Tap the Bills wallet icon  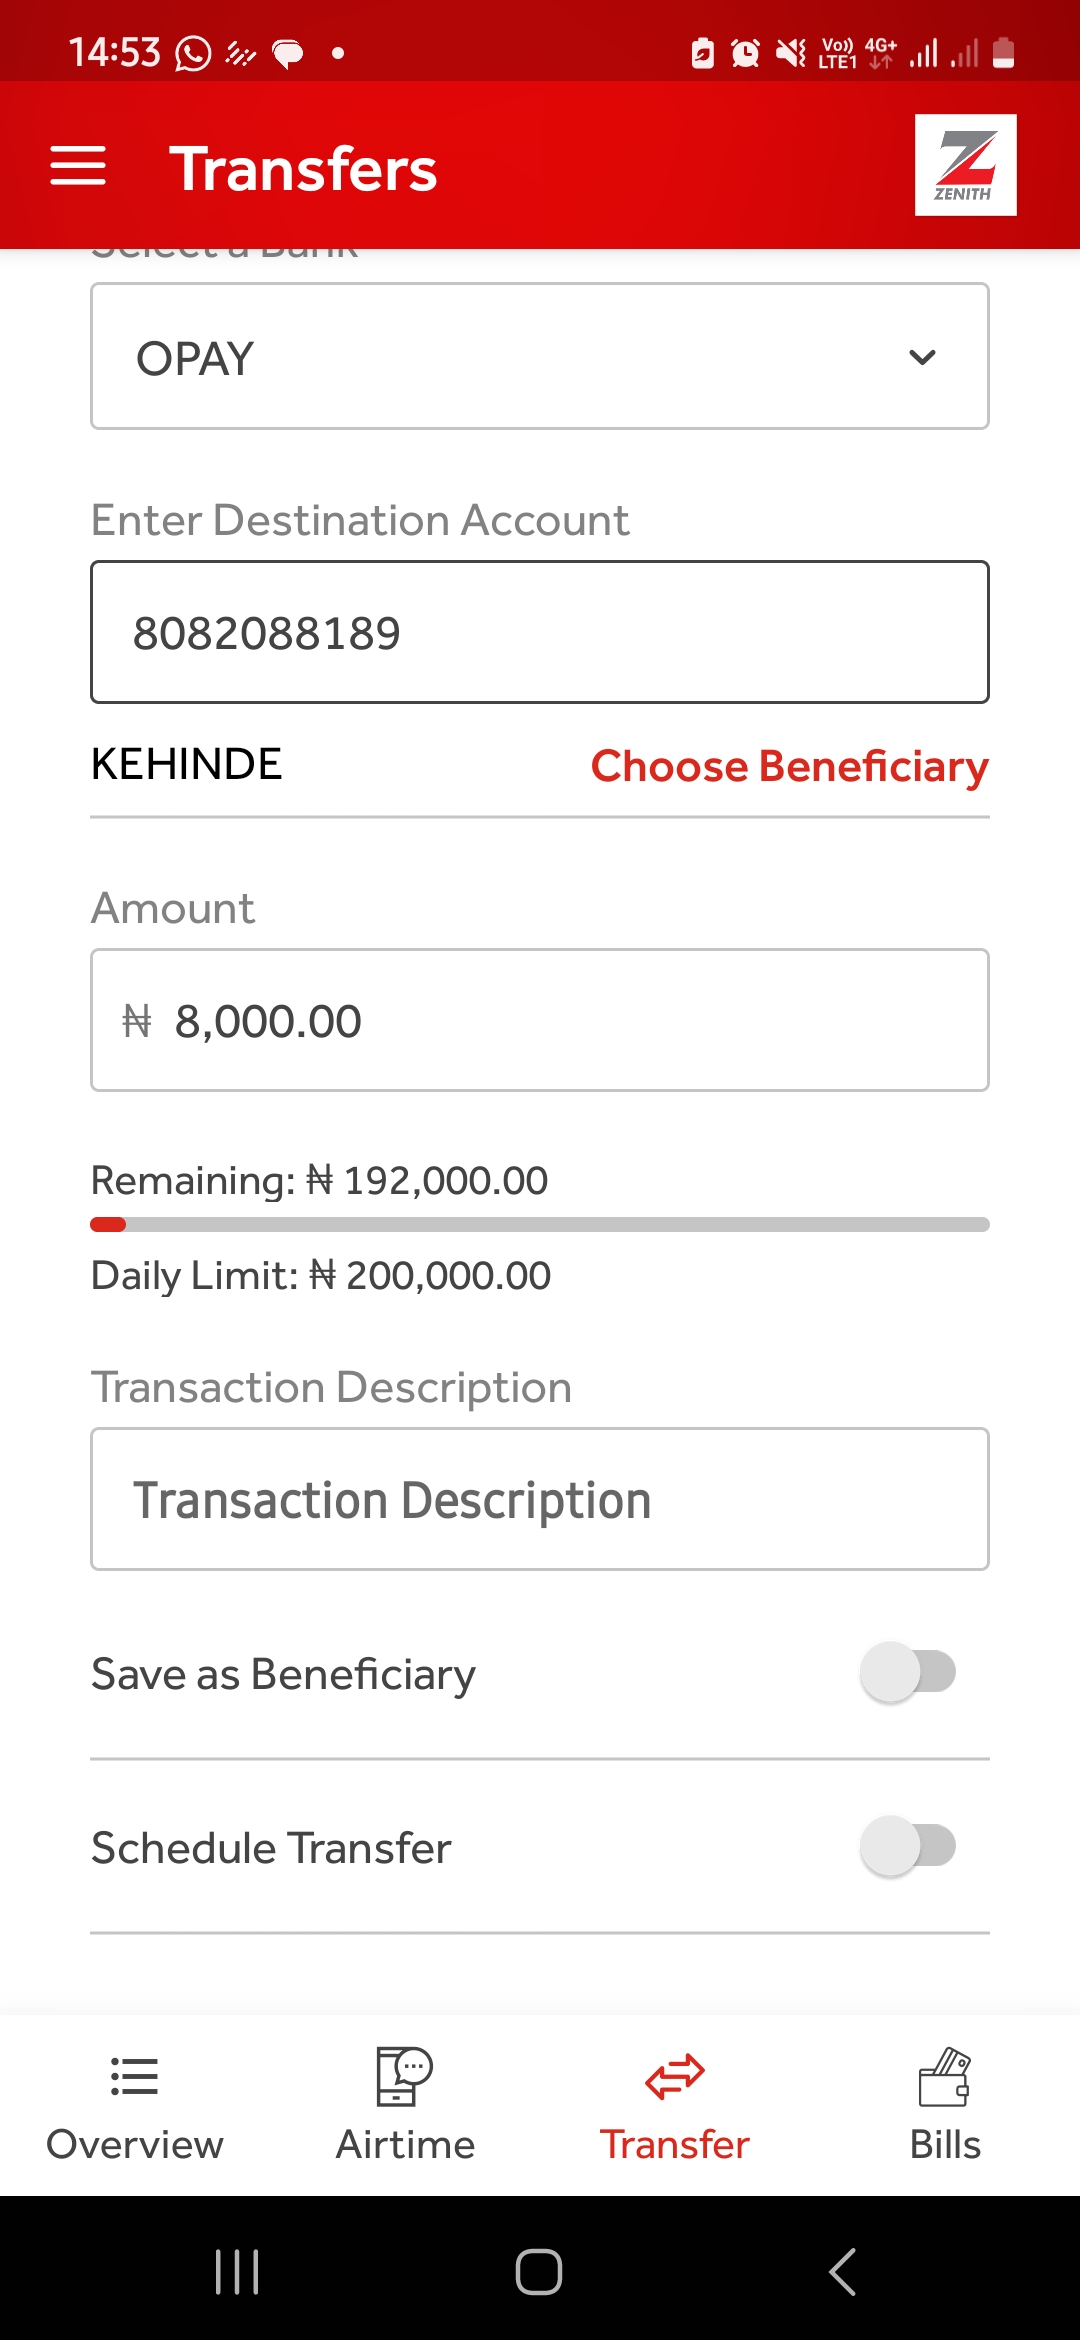pos(945,2077)
